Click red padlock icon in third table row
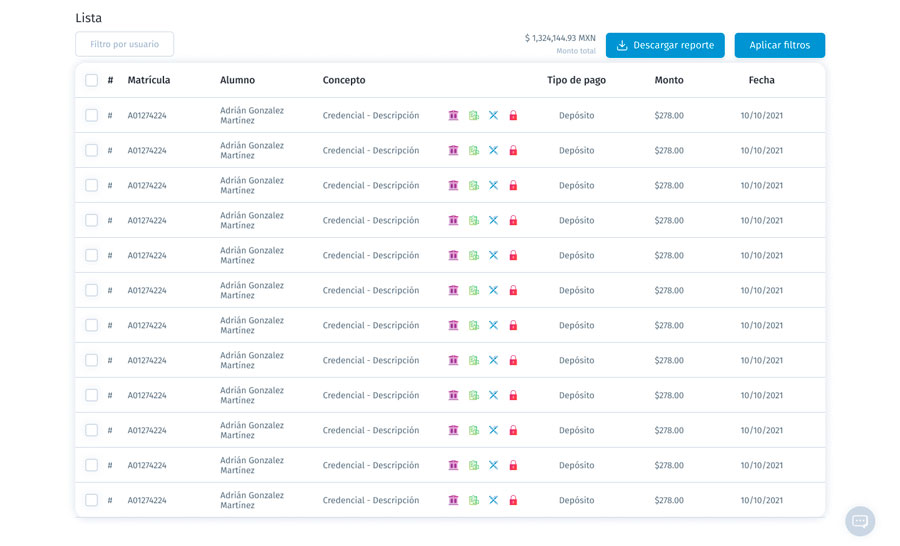The width and height of the screenshot is (900, 546). coord(513,185)
